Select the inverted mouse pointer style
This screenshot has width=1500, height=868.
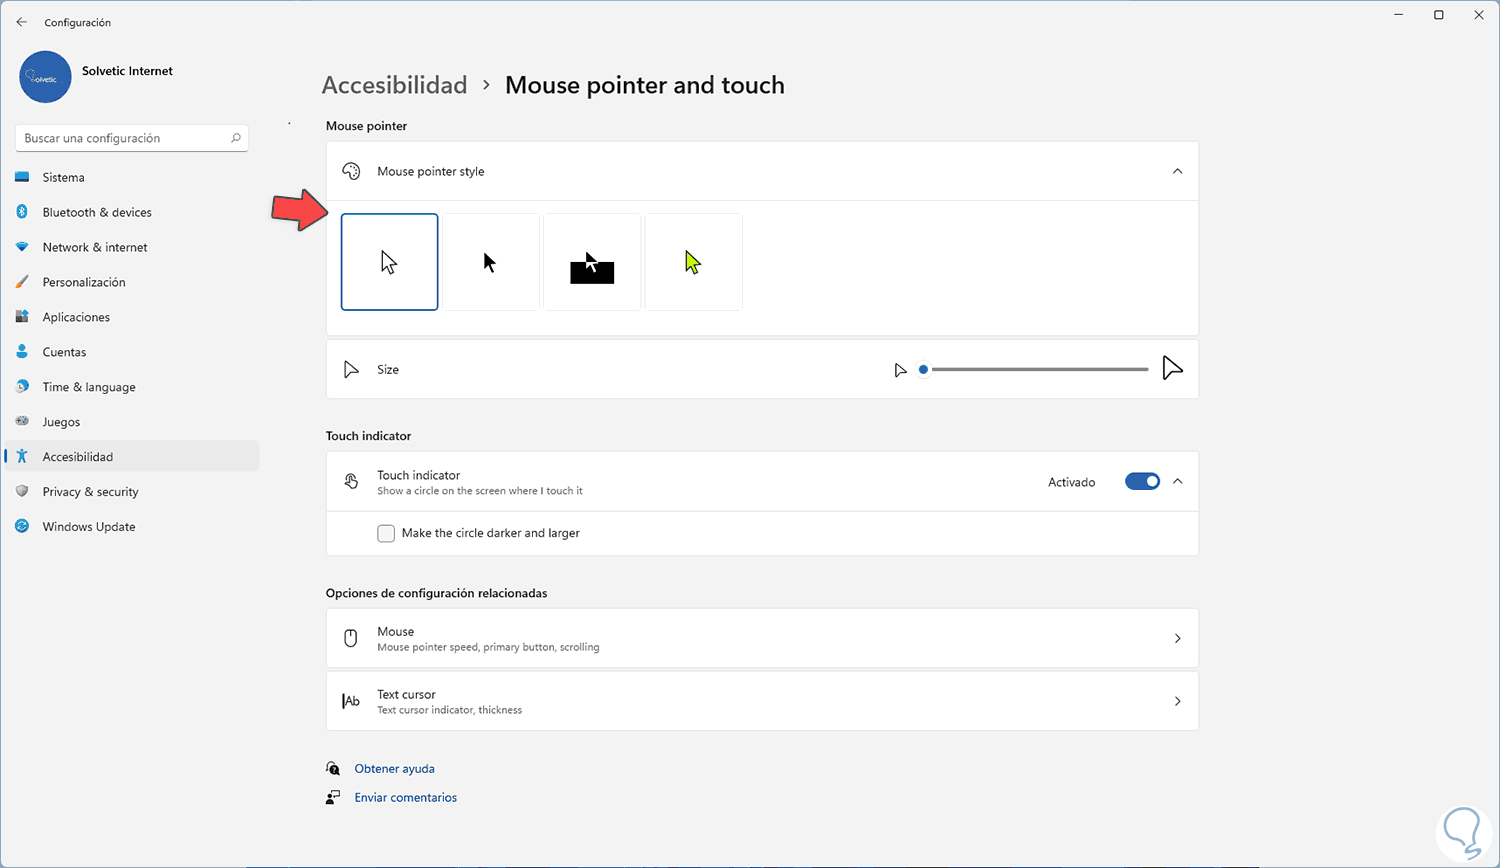tap(592, 262)
